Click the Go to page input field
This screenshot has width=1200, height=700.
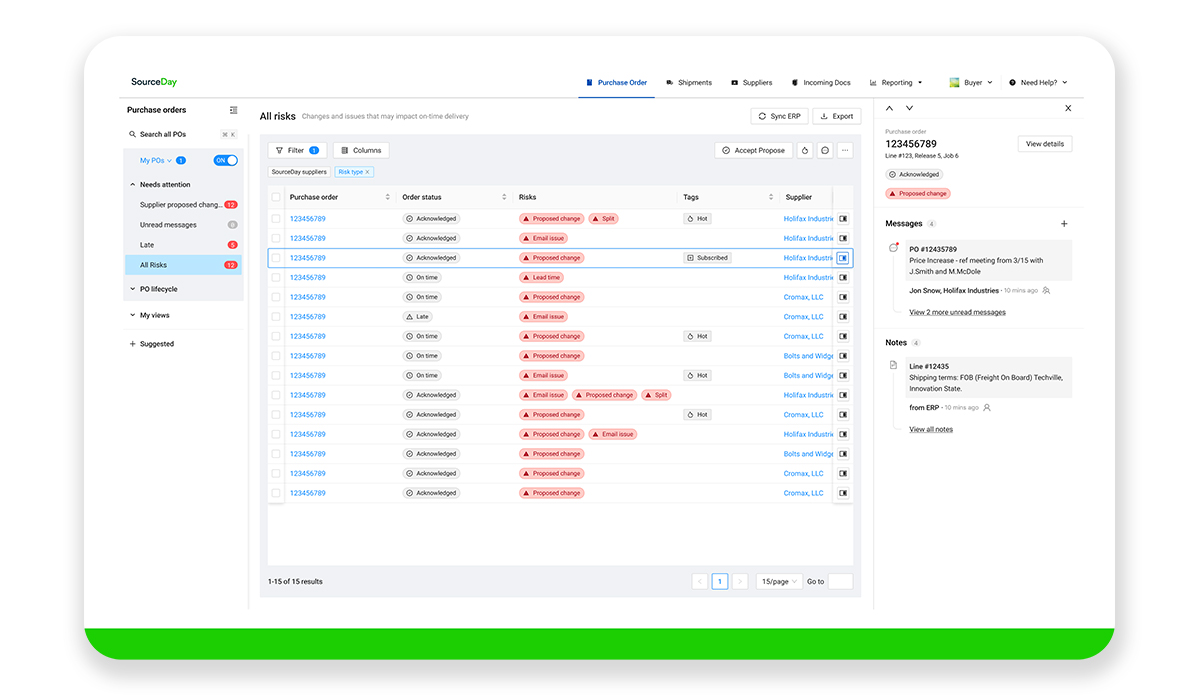click(840, 581)
